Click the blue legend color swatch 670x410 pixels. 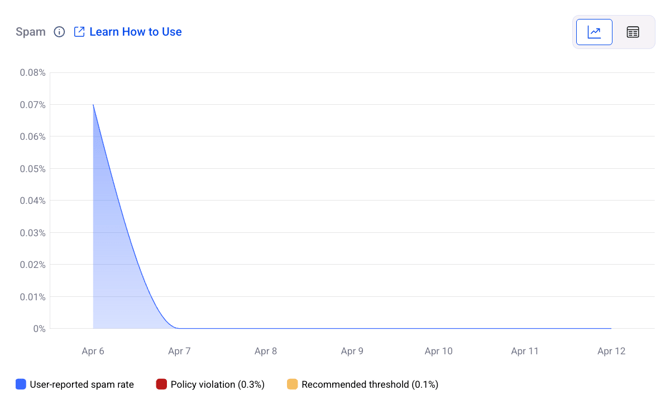21,384
